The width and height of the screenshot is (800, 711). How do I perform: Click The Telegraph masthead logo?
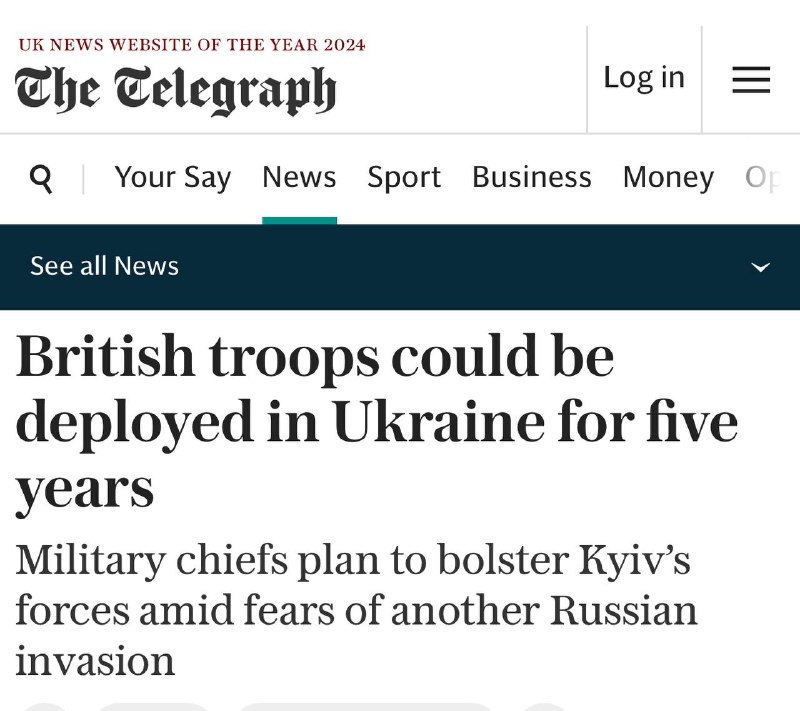[176, 90]
